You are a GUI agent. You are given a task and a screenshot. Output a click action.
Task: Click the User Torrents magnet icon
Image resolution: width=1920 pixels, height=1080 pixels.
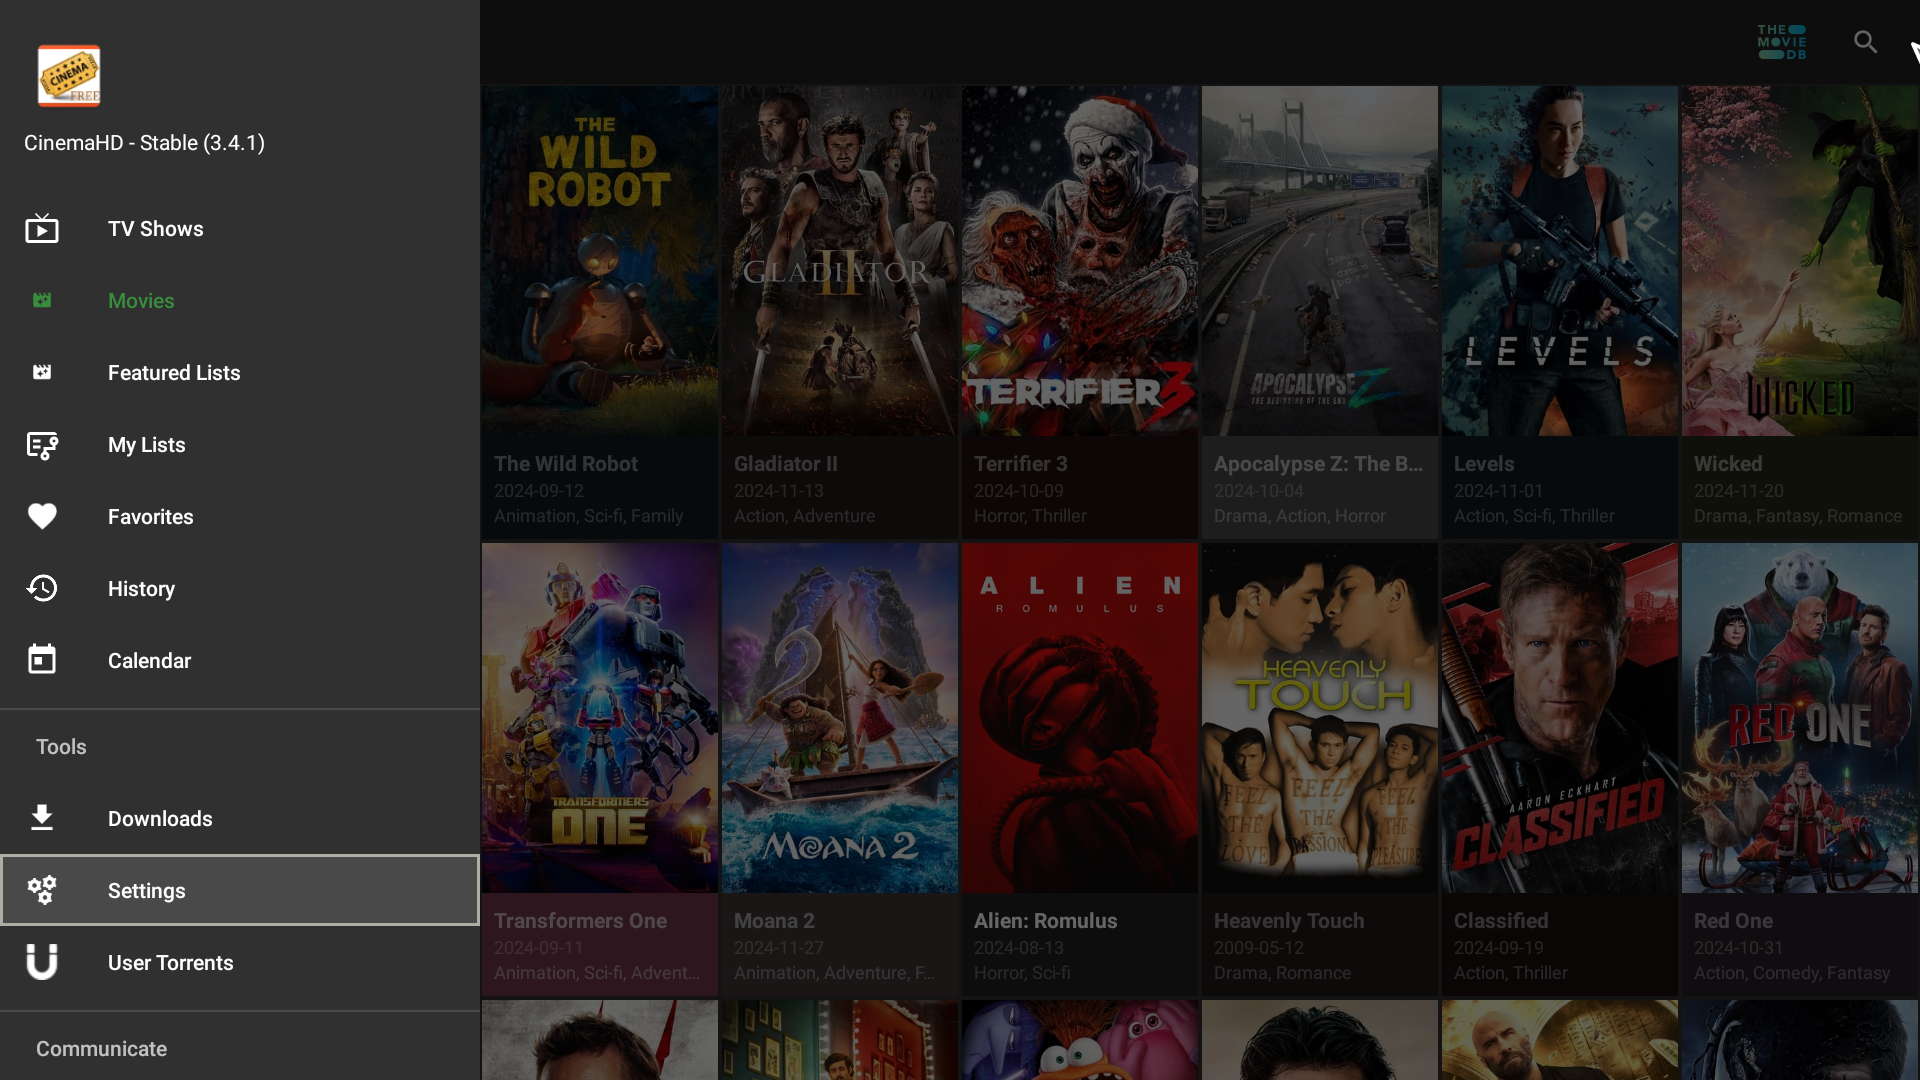tap(42, 962)
